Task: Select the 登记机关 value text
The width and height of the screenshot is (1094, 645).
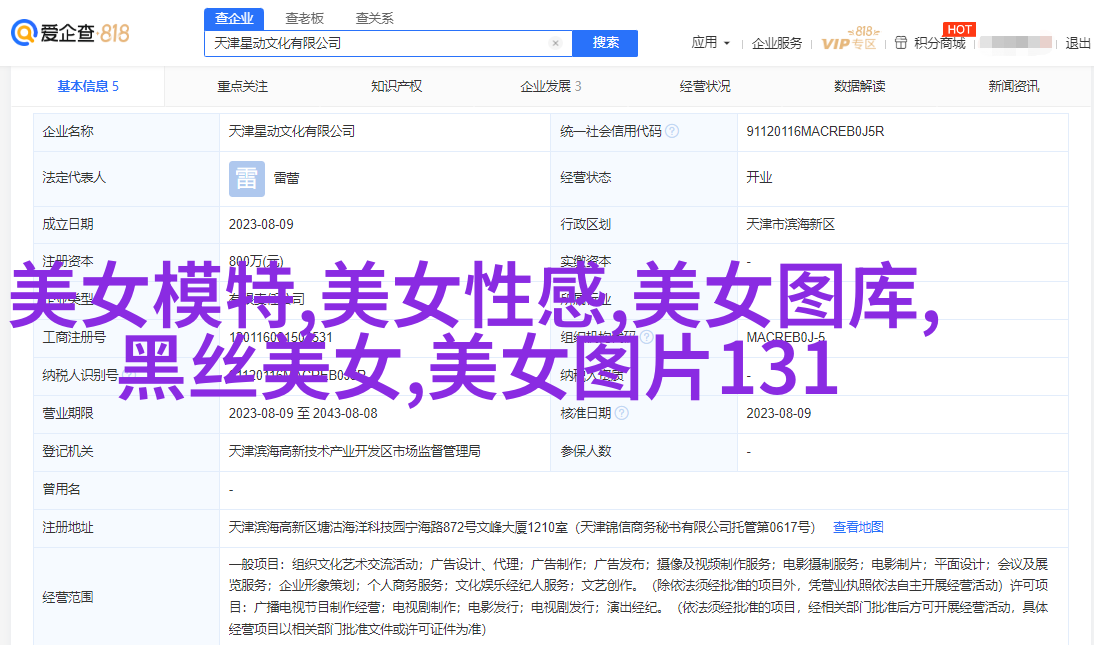Action: [354, 452]
